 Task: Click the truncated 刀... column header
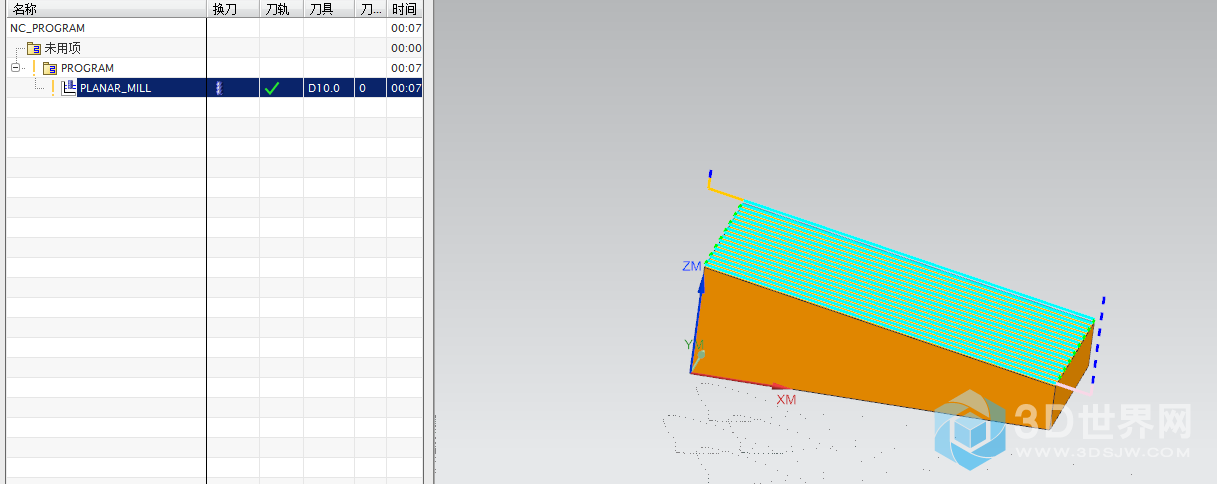coord(370,9)
